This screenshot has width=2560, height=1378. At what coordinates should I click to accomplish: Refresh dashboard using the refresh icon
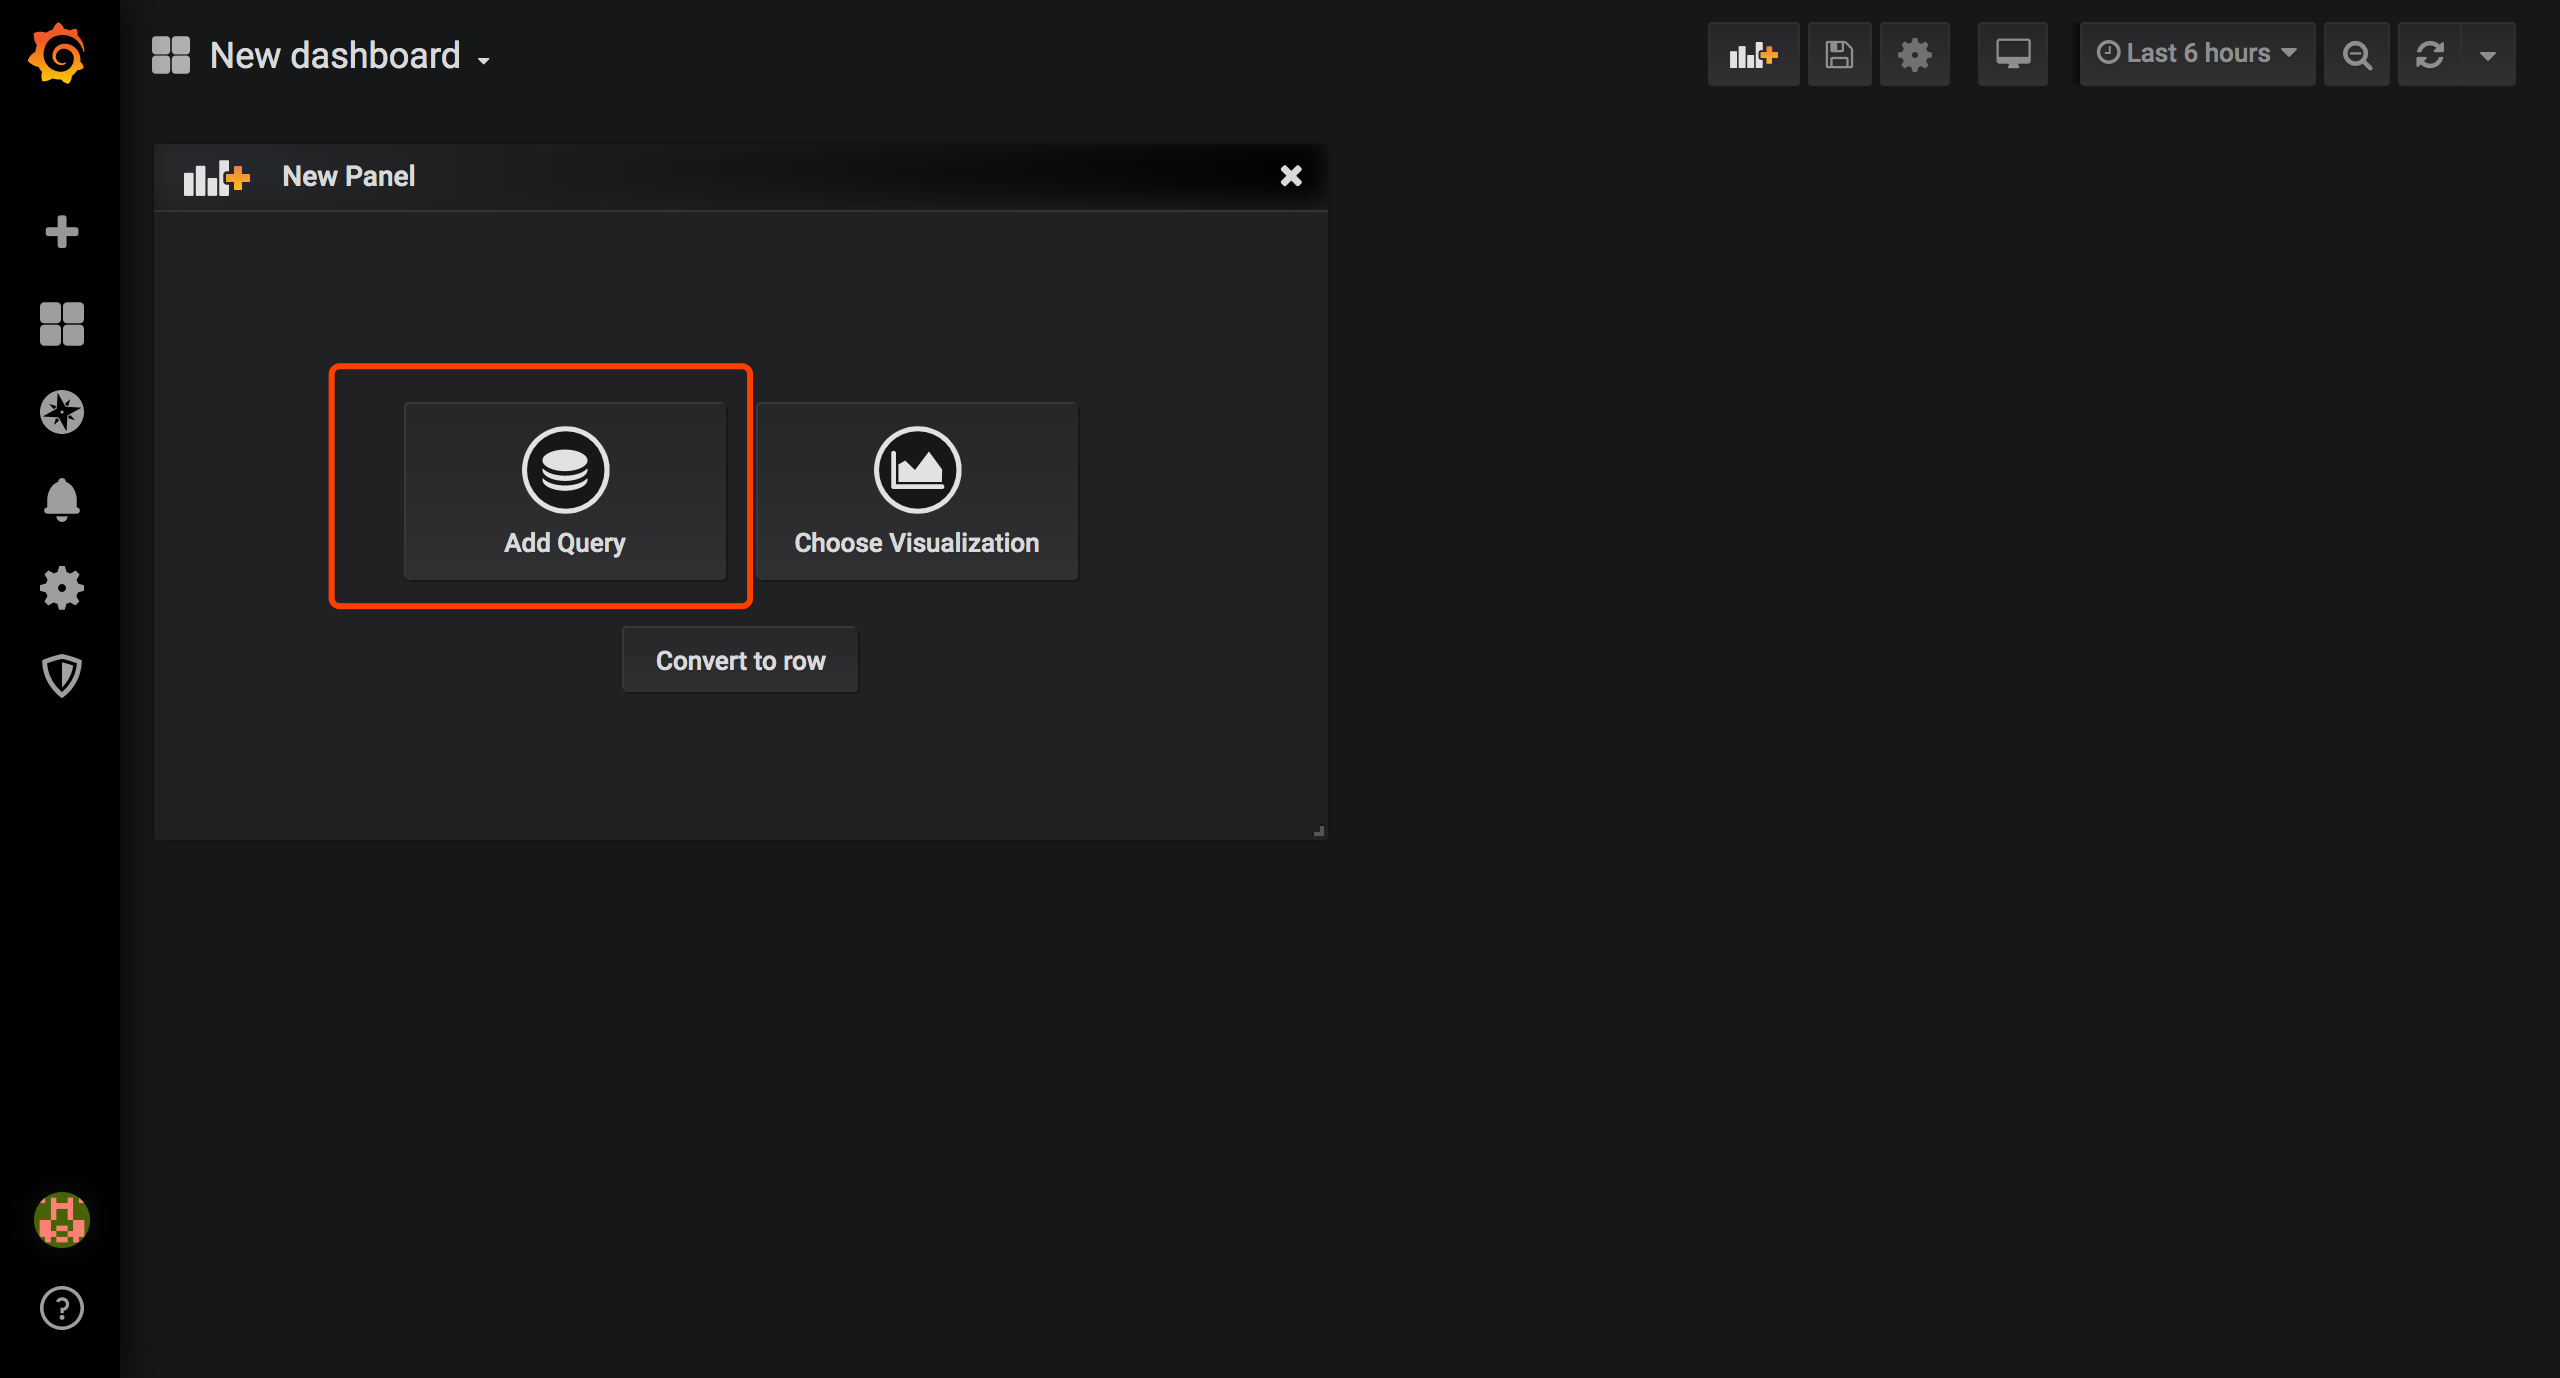pos(2430,54)
